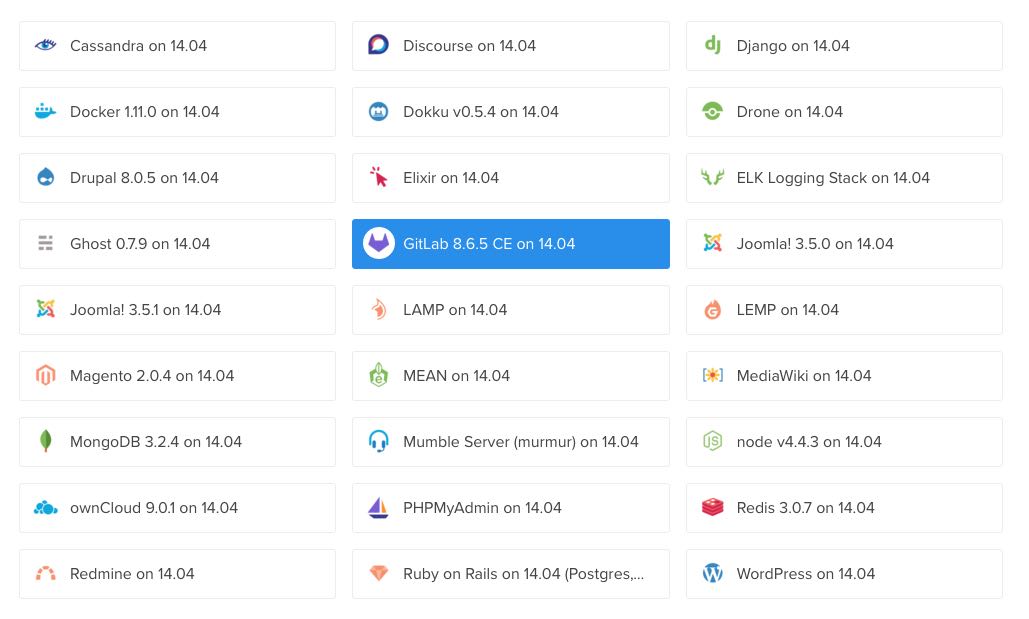Click the LAMP flame icon

378,309
